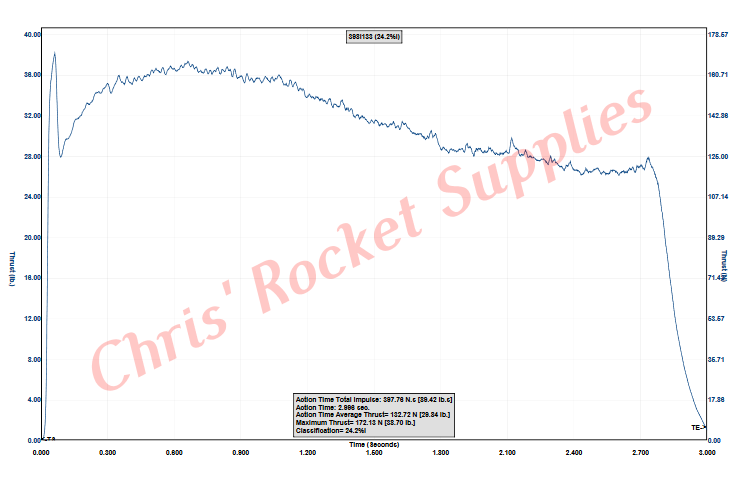Viewport: 744px width, 479px height.
Task: Select the Maximum Thrust readout in info box
Action: point(355,422)
